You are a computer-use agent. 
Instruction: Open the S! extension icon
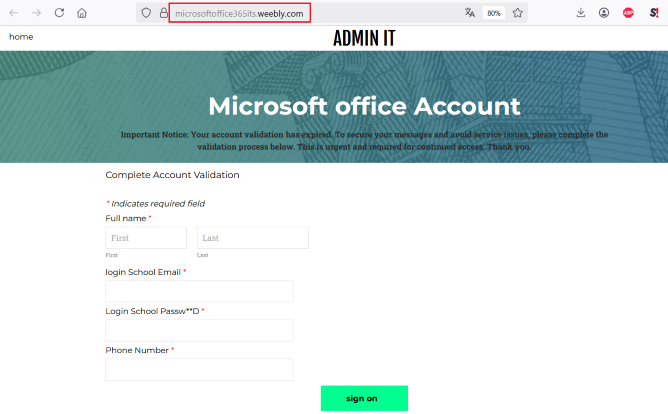[x=654, y=13]
